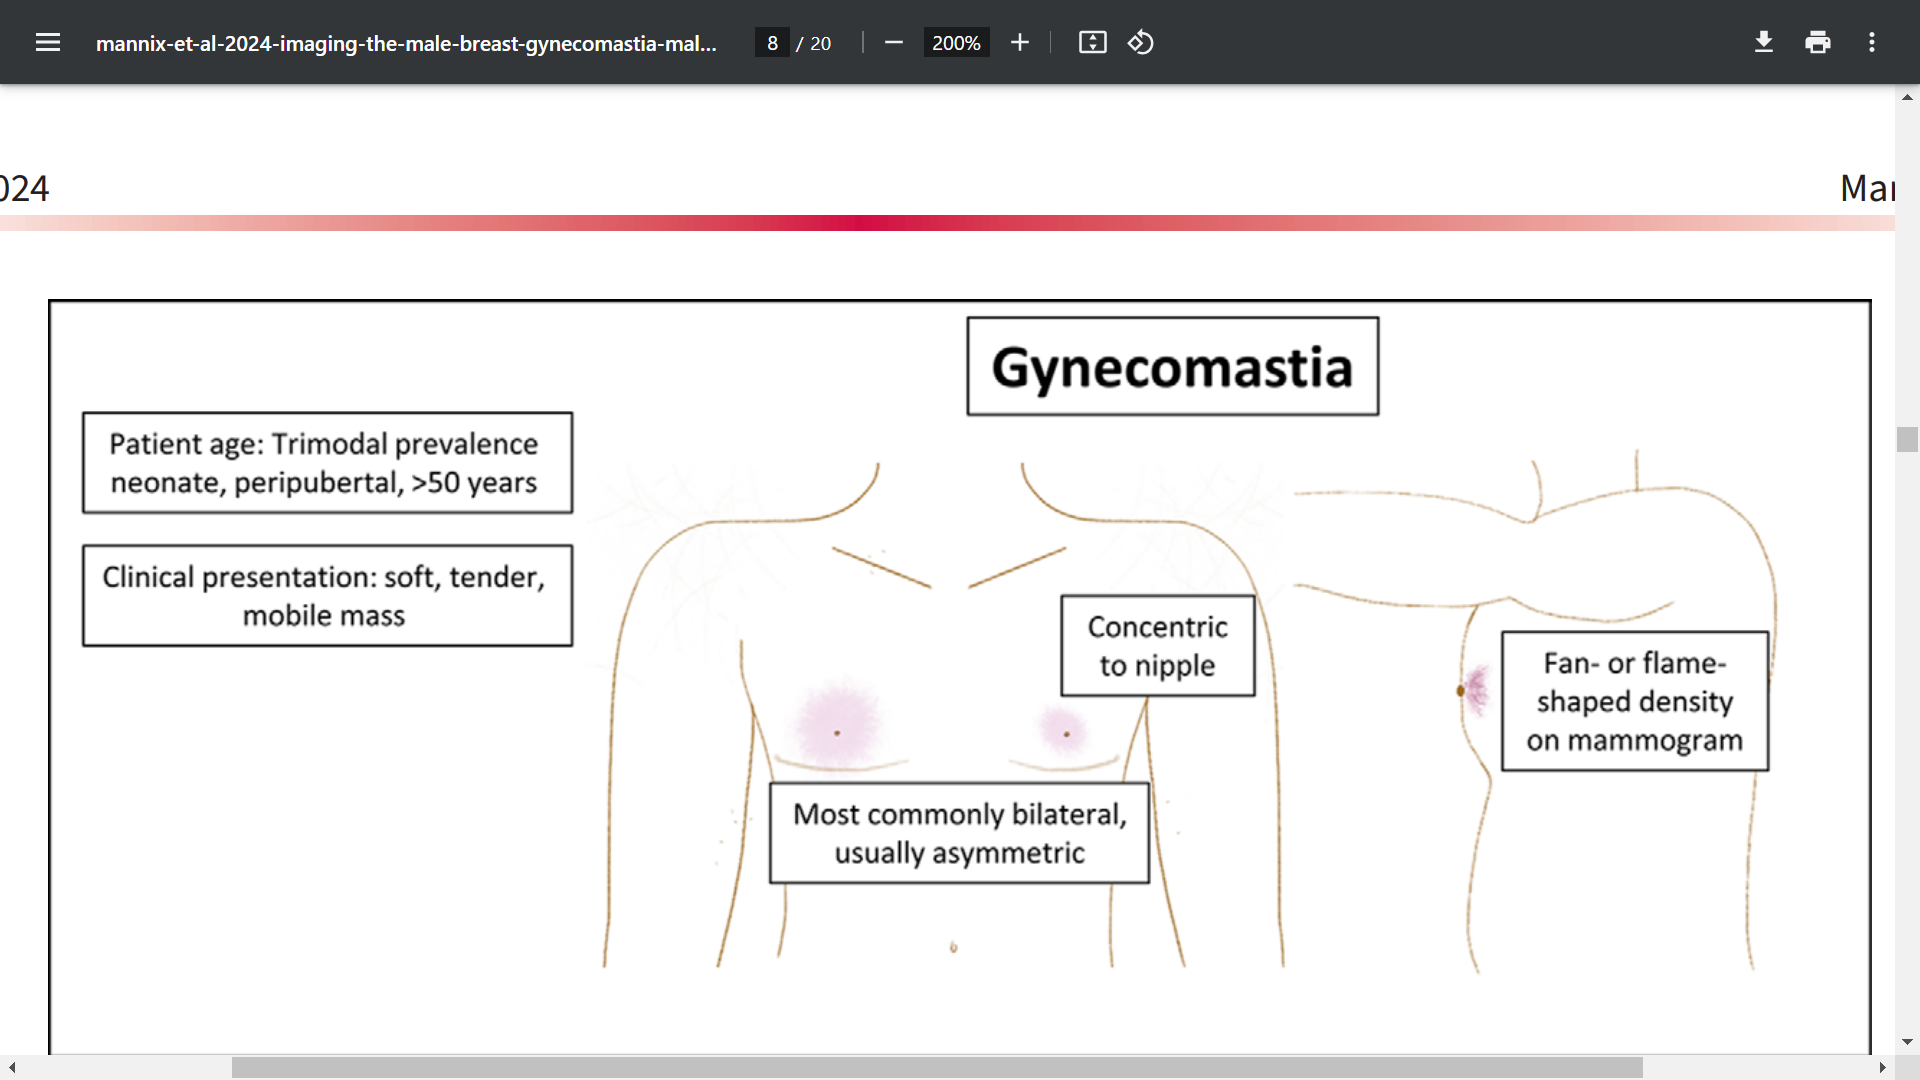The image size is (1920, 1080).
Task: Click the fit to page icon
Action: (1092, 42)
